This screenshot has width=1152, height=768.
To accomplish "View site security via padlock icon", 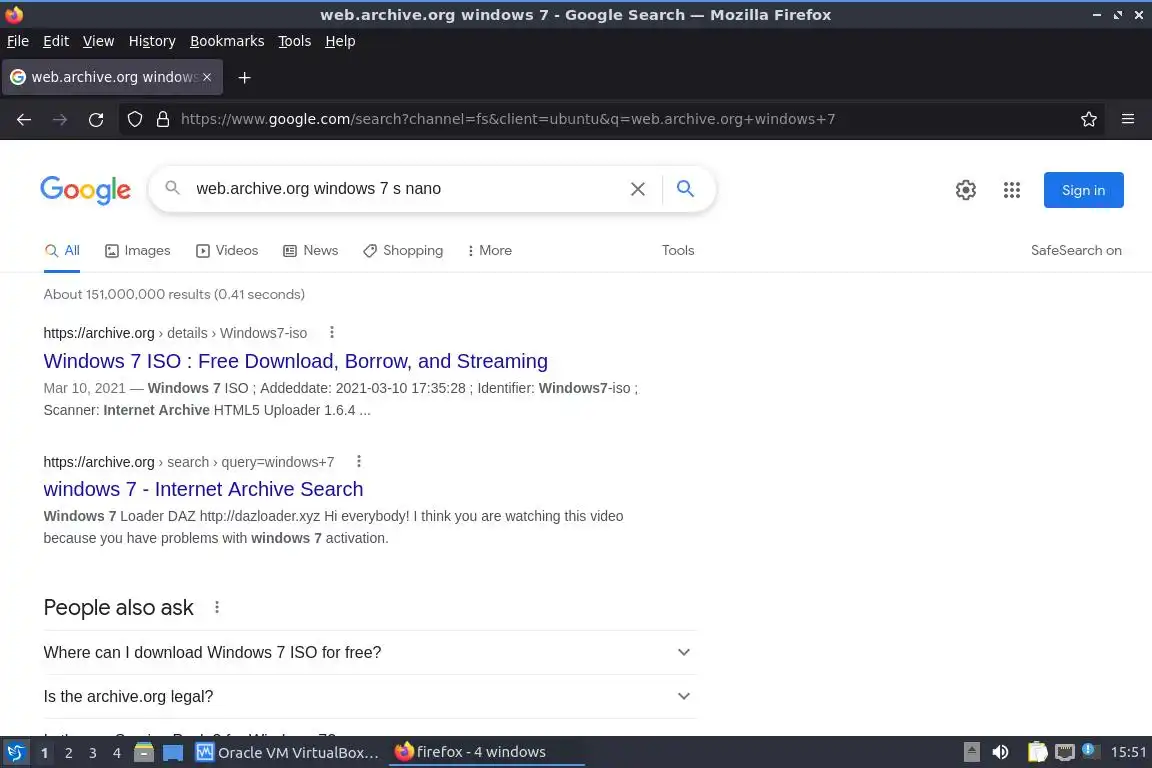I will point(163,119).
